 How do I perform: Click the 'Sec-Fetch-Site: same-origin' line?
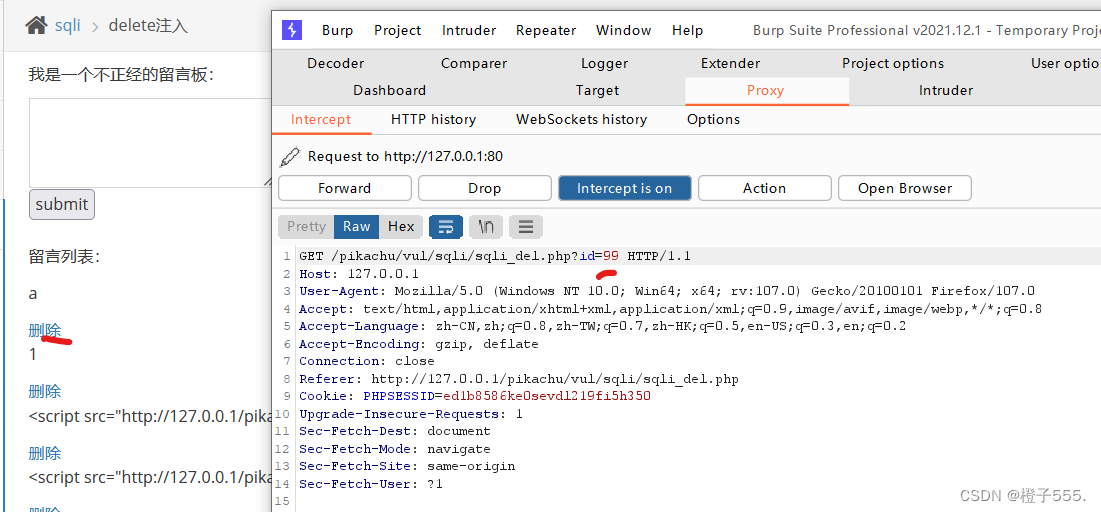coord(407,466)
